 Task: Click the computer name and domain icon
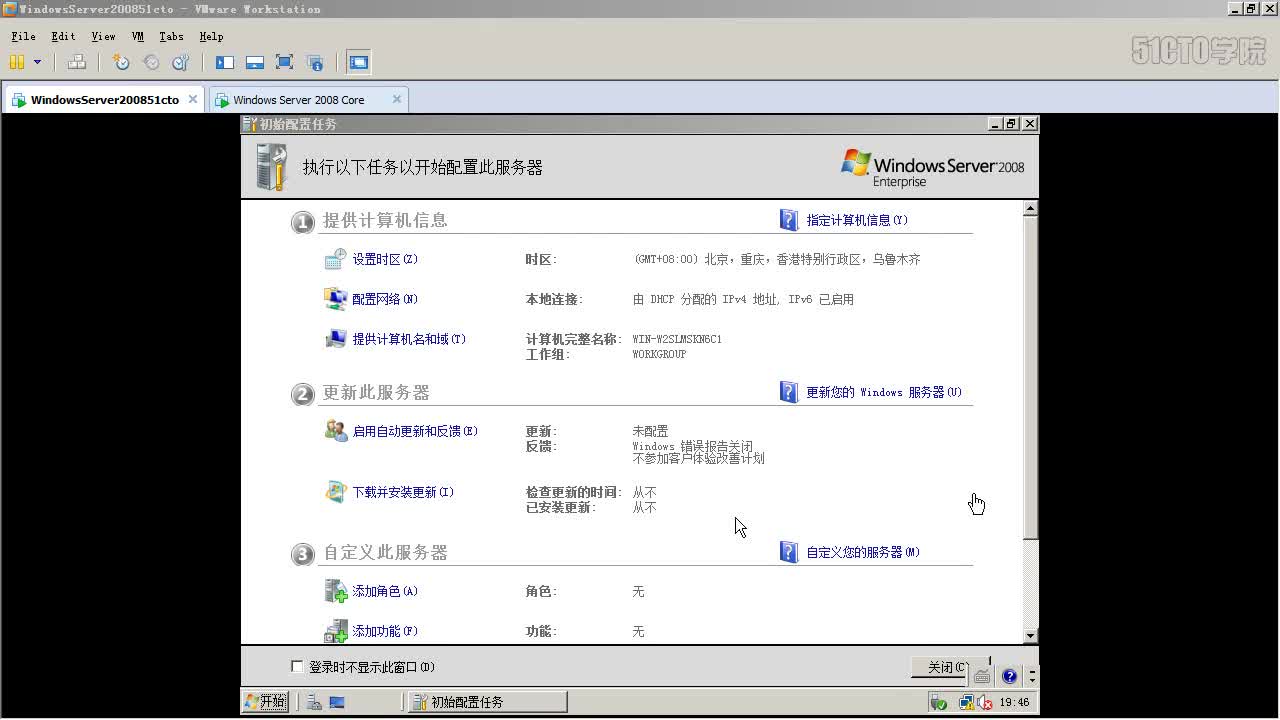point(335,338)
